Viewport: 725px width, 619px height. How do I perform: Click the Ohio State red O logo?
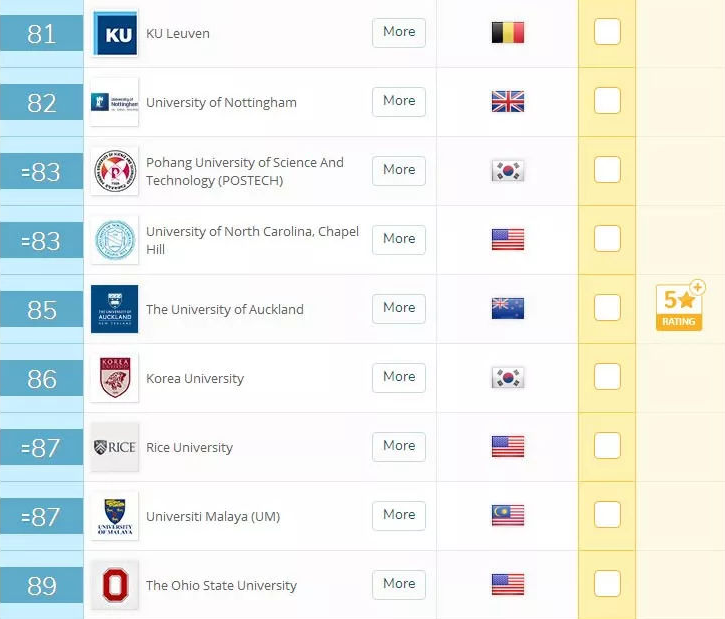(115, 585)
